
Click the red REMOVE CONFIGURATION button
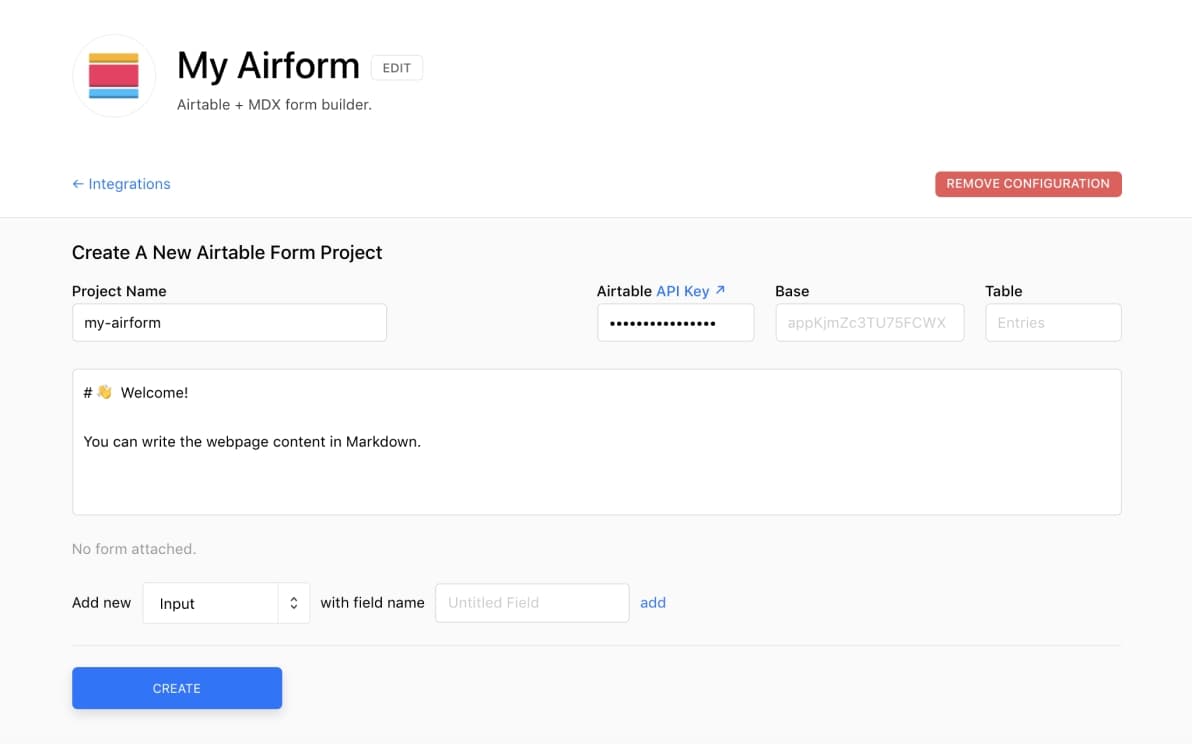pos(1027,184)
